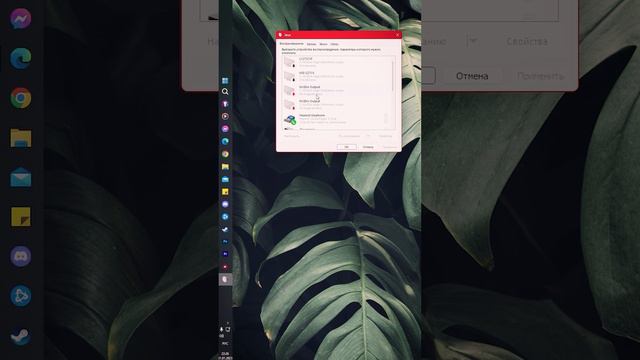Open the clock and date flyout
640x360 pixels.
click(225, 356)
